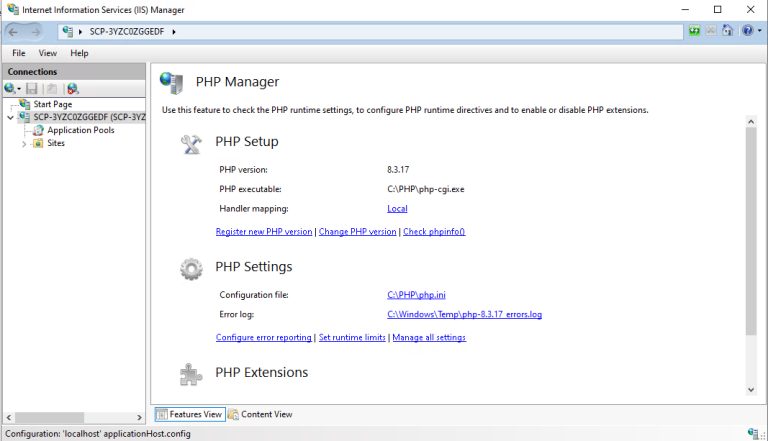Screen dimensions: 768x441
Task: Open the Help icon dropdown arrow
Action: pyautogui.click(x=760, y=30)
